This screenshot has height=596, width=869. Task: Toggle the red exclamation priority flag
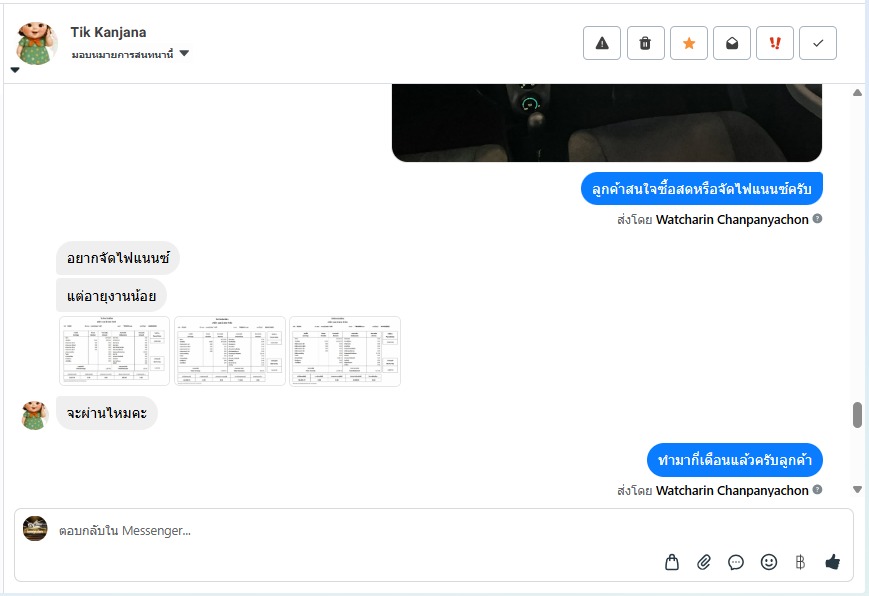point(775,43)
